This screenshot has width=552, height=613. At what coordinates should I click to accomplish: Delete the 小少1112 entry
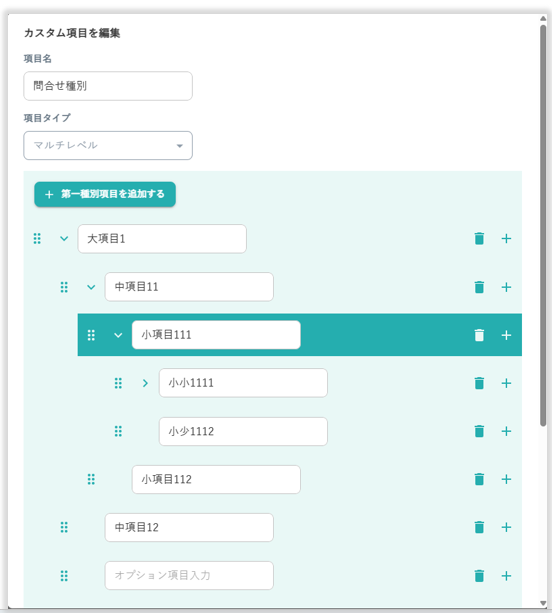pos(479,431)
